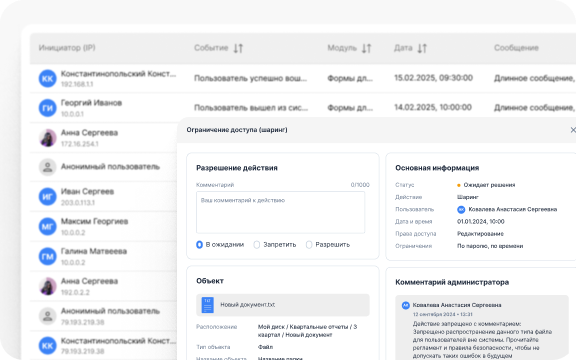Click the Комментарий администратора heading
576x360 pixels.
pos(452,282)
